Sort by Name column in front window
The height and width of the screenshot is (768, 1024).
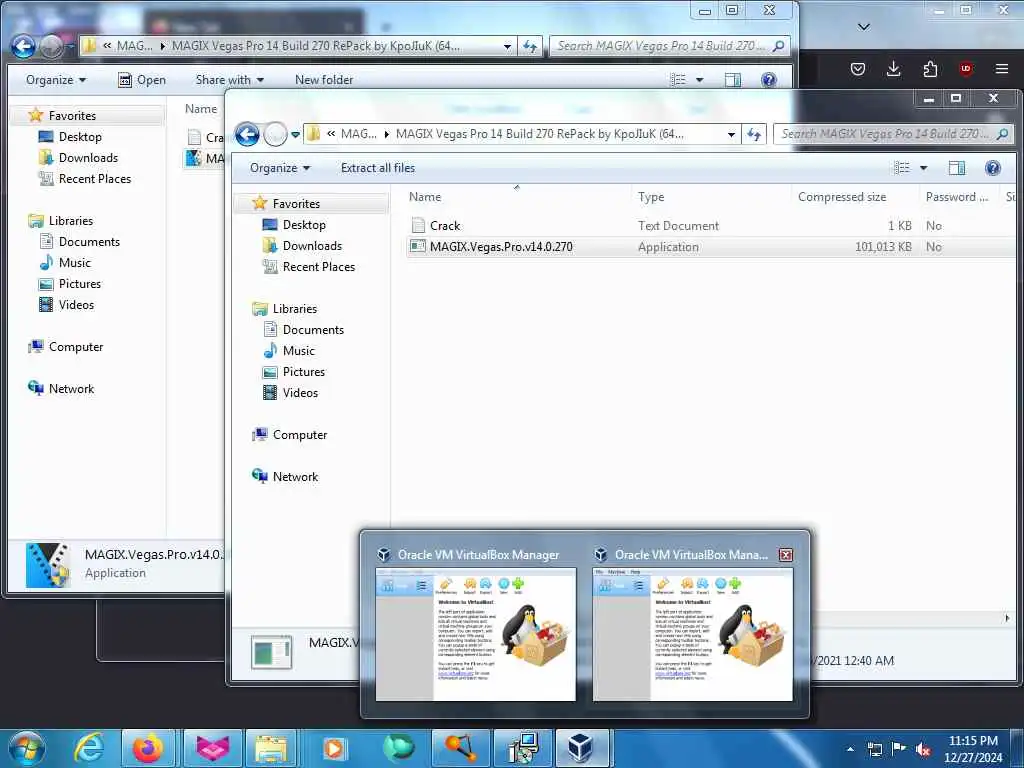click(424, 197)
